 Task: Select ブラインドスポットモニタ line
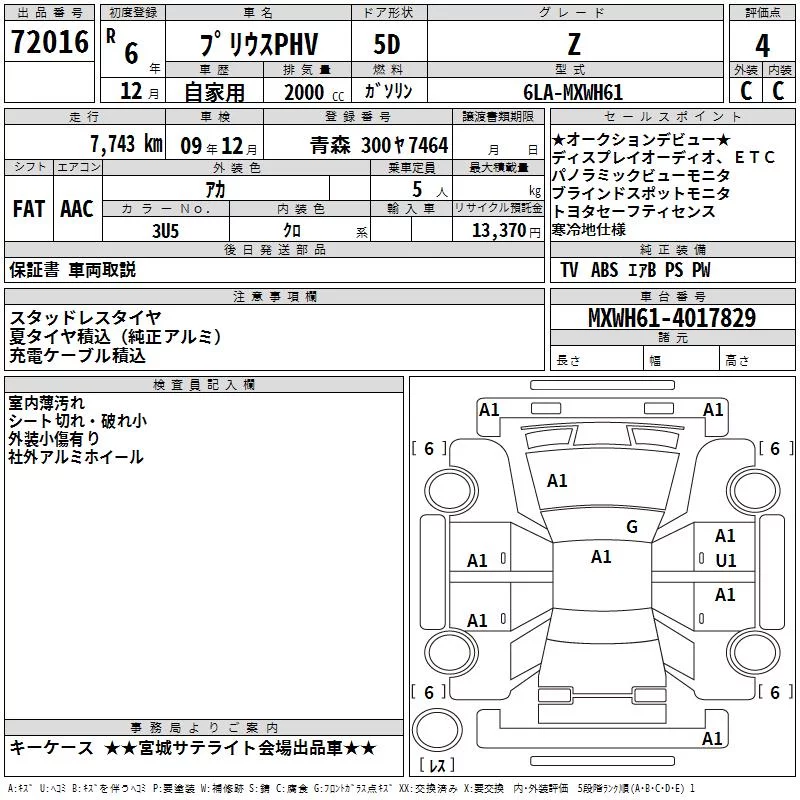point(641,193)
